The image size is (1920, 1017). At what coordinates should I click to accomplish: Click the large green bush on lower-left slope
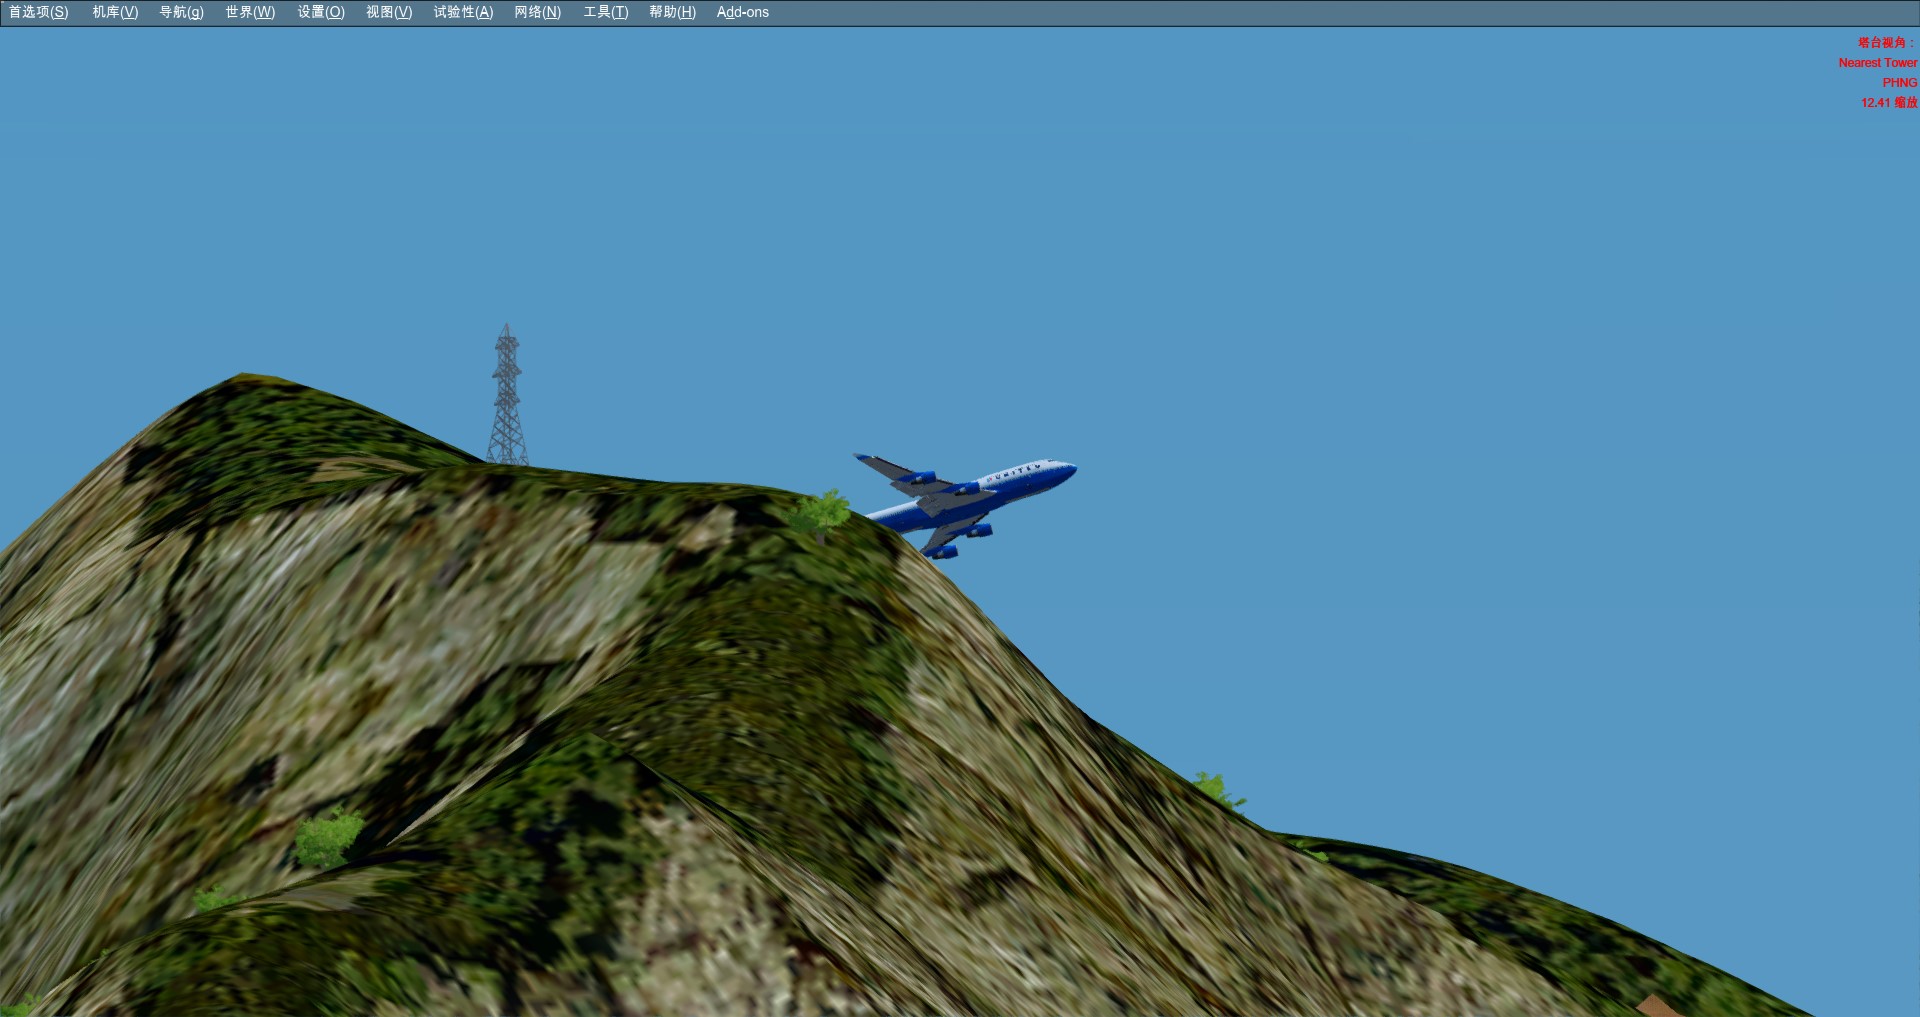327,837
